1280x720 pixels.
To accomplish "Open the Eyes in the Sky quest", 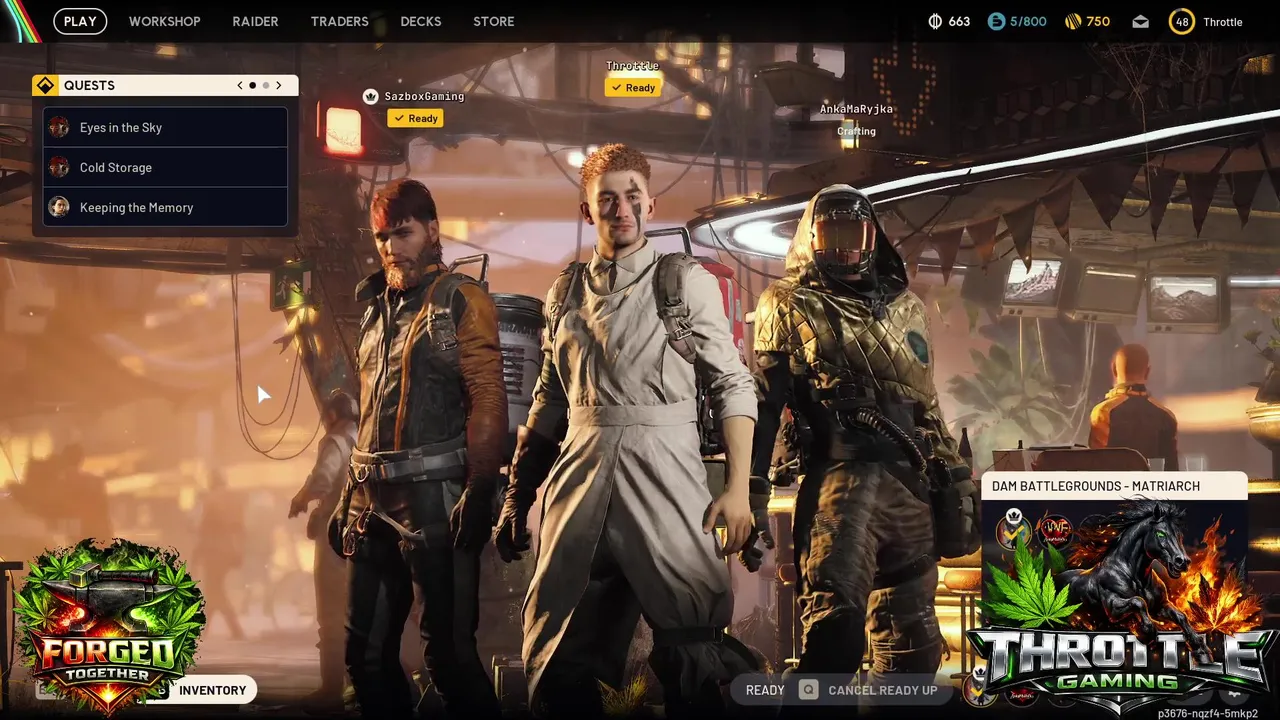I will pos(166,127).
